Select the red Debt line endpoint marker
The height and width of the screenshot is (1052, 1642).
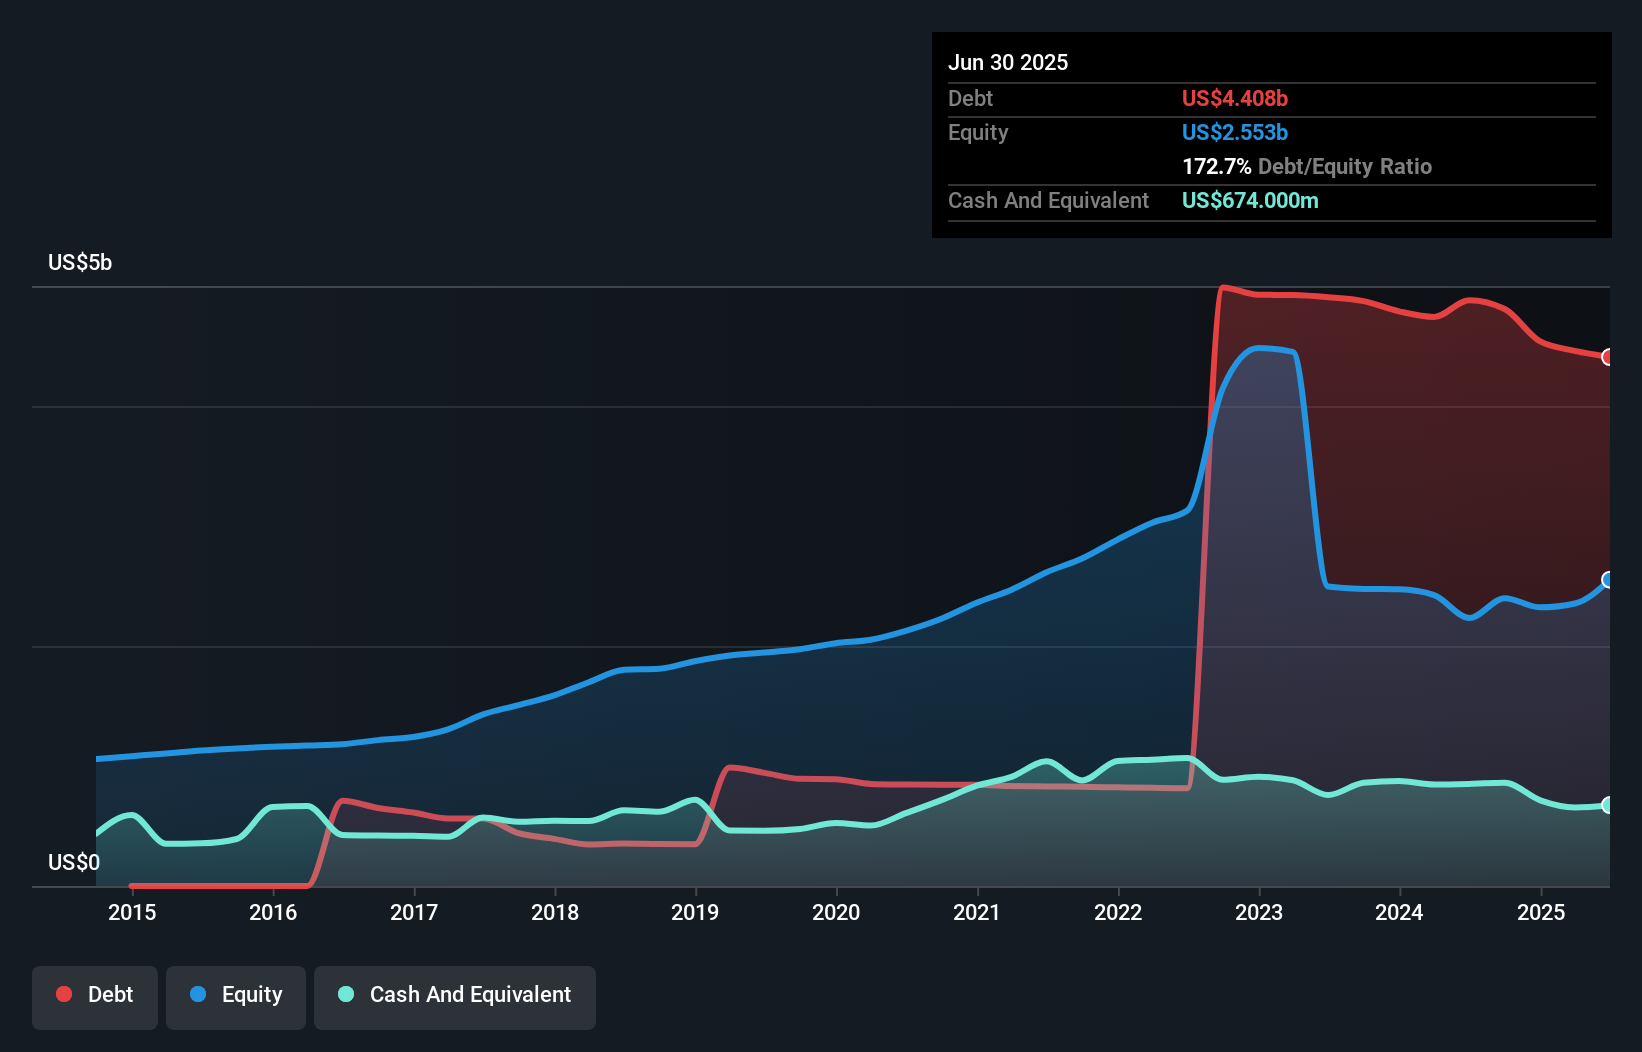[1608, 357]
